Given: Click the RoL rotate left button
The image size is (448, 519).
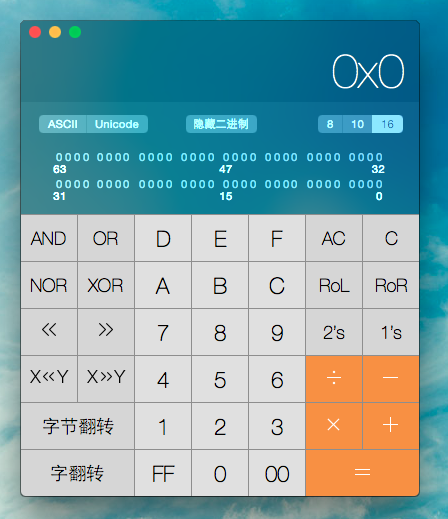Looking at the screenshot, I should click(334, 285).
